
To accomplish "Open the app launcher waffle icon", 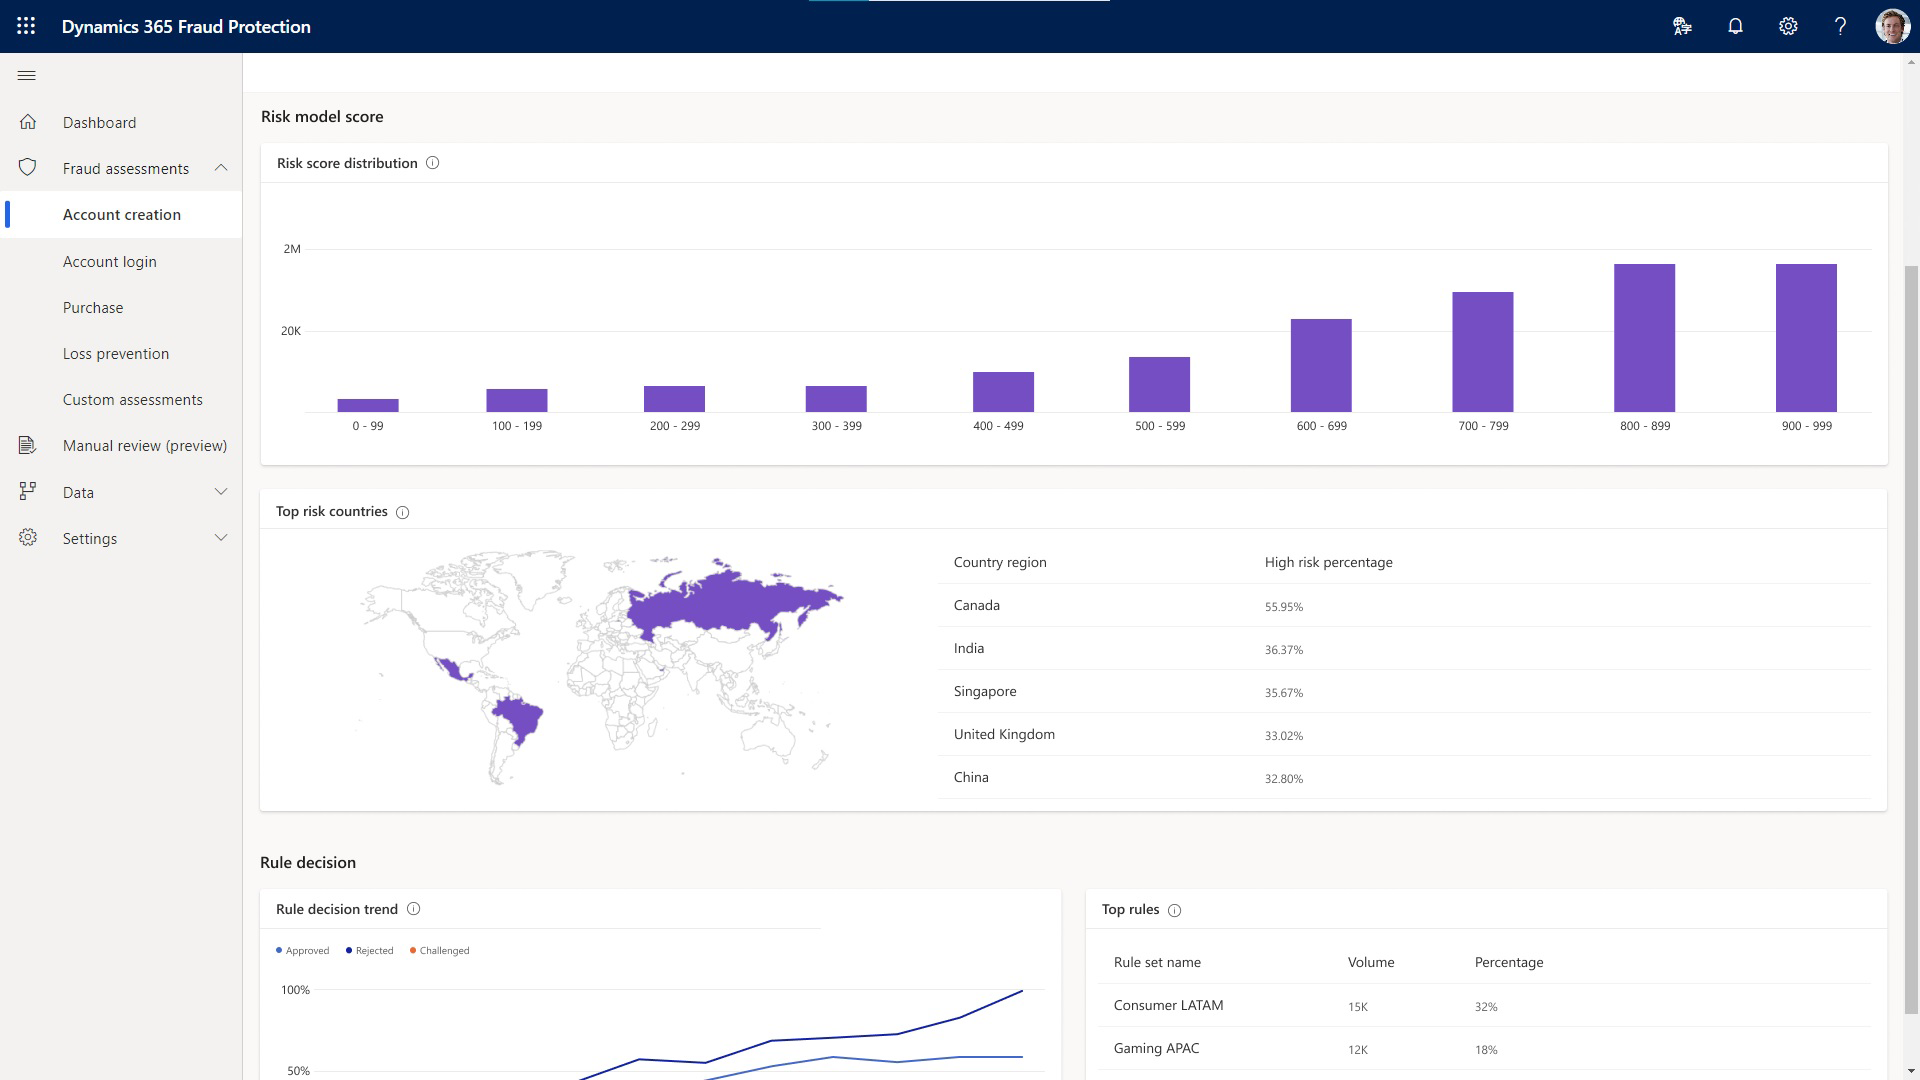I will click(26, 26).
